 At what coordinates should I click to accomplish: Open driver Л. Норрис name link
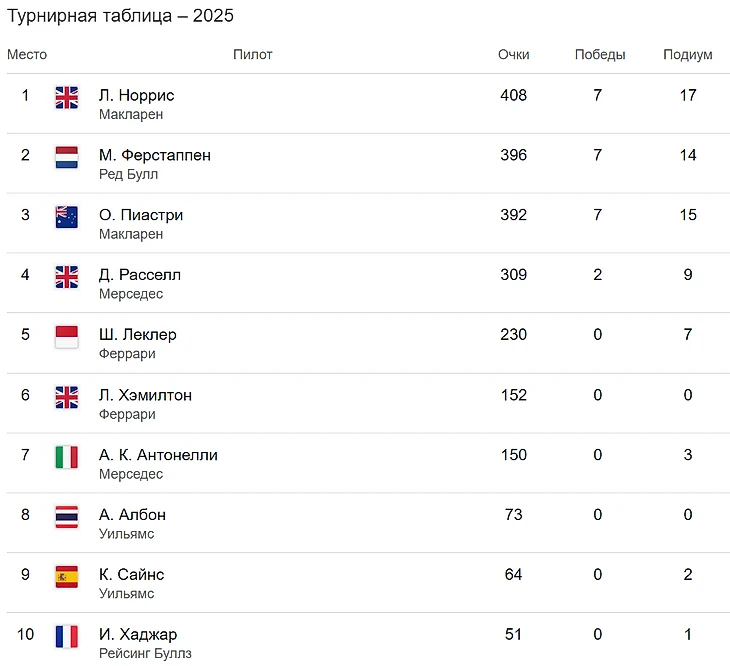136,96
